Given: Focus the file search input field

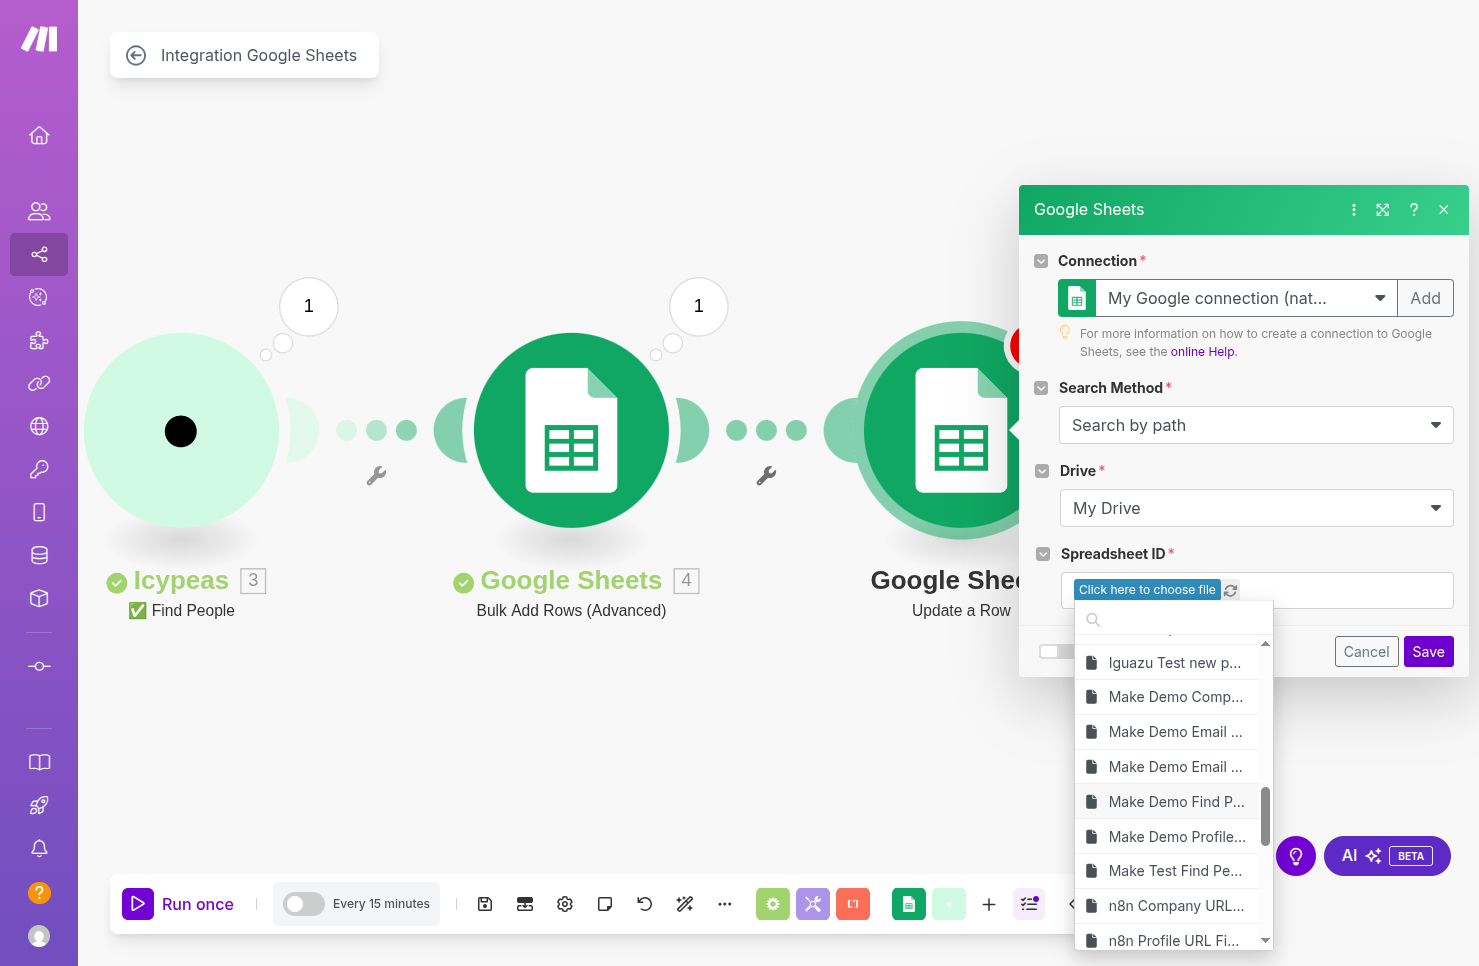Looking at the screenshot, I should coord(1174,619).
